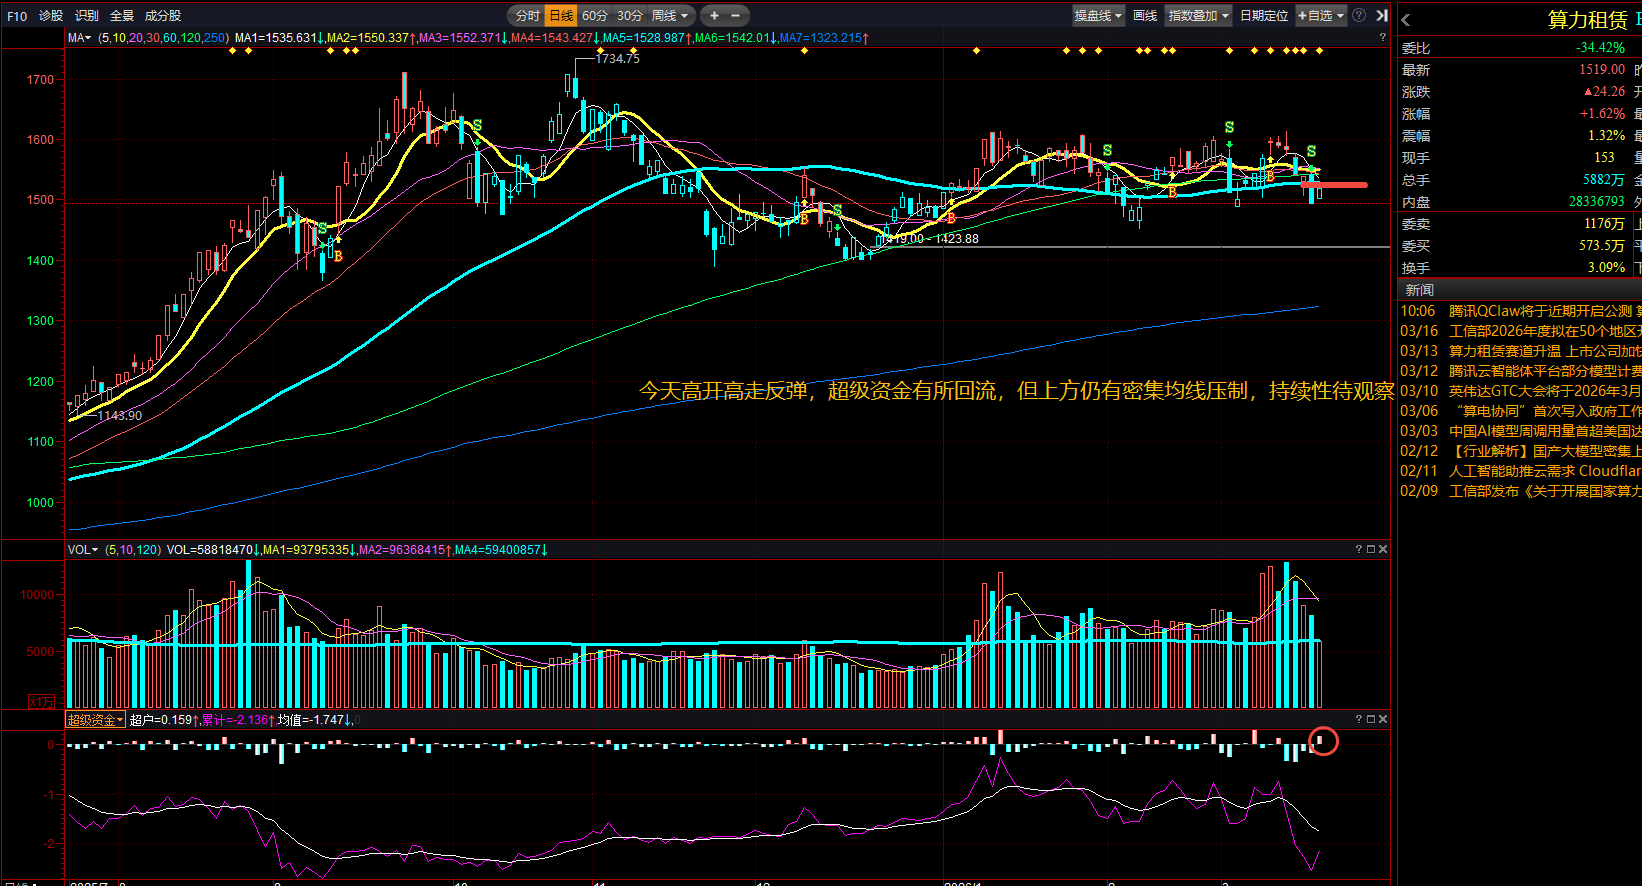Maximize the VOL indicator panel
Screen dimensions: 1642x886
pos(1371,549)
